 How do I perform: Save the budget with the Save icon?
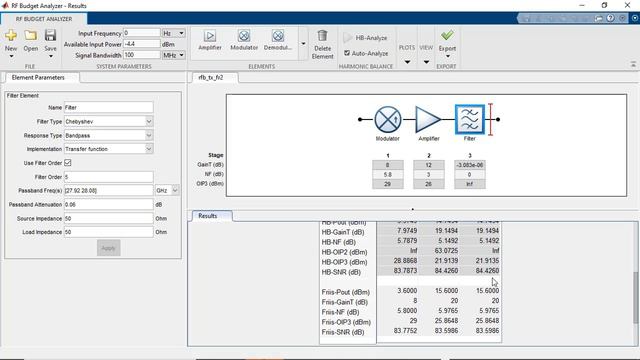point(50,36)
